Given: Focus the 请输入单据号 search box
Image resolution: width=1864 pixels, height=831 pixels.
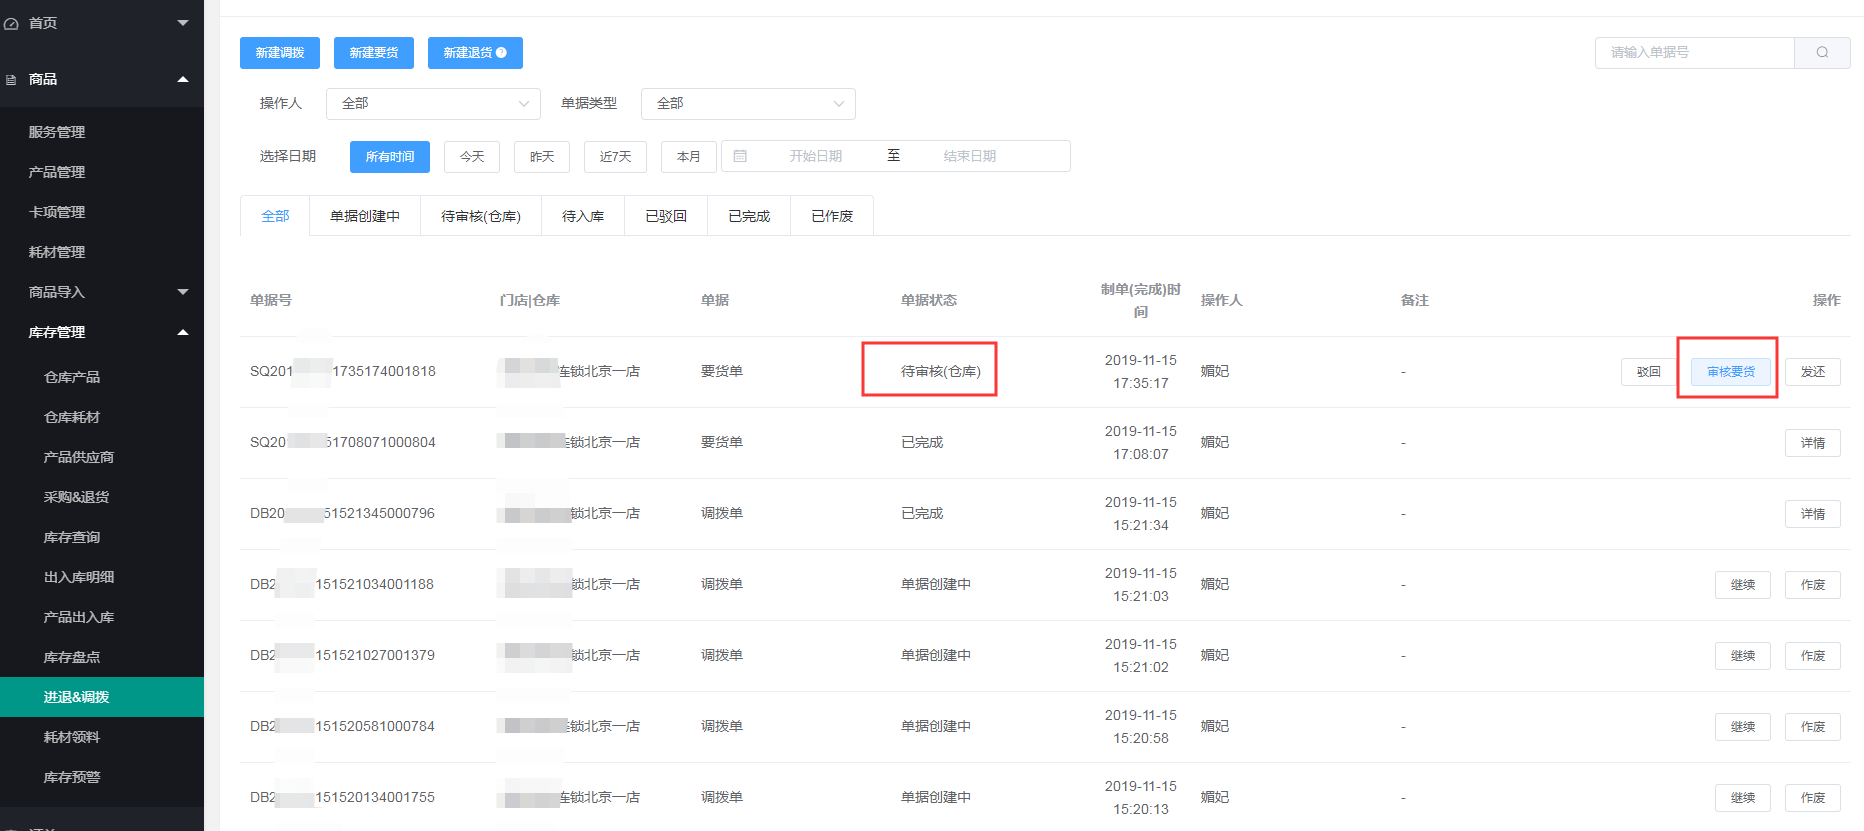Looking at the screenshot, I should [1695, 53].
